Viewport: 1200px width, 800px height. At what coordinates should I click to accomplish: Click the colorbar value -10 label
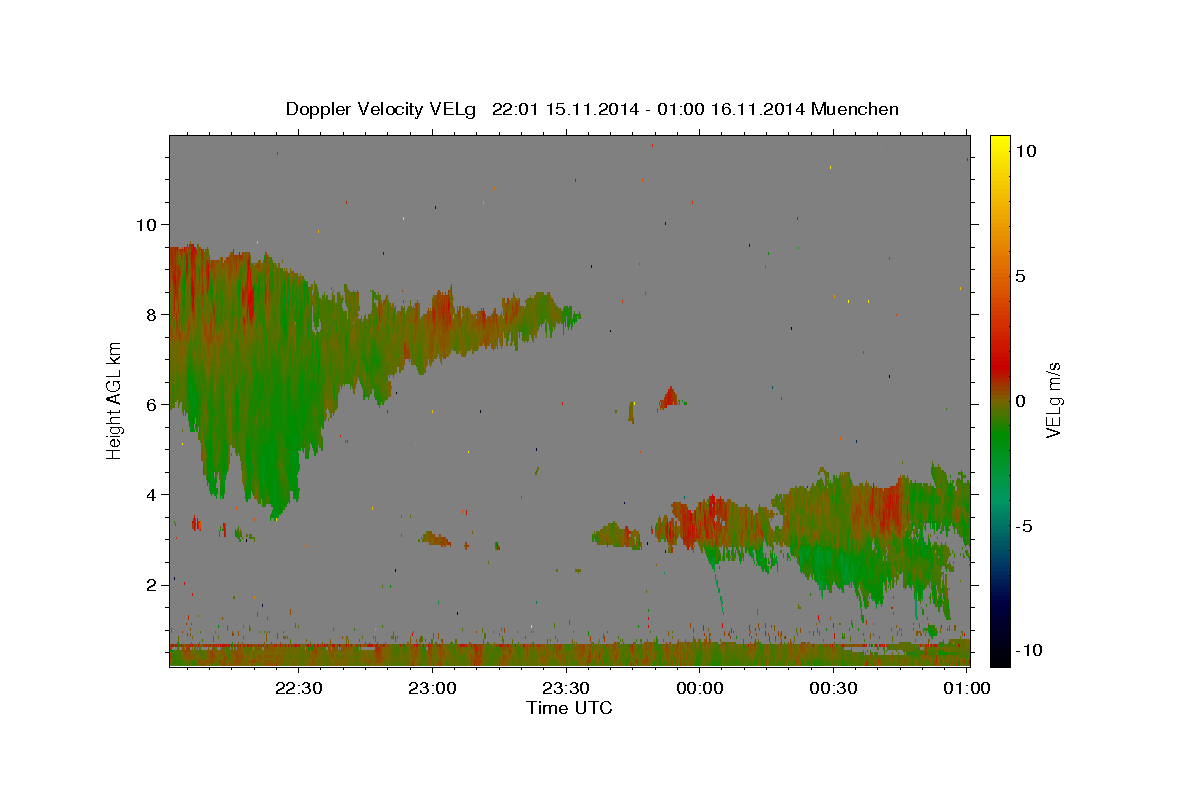[1029, 650]
